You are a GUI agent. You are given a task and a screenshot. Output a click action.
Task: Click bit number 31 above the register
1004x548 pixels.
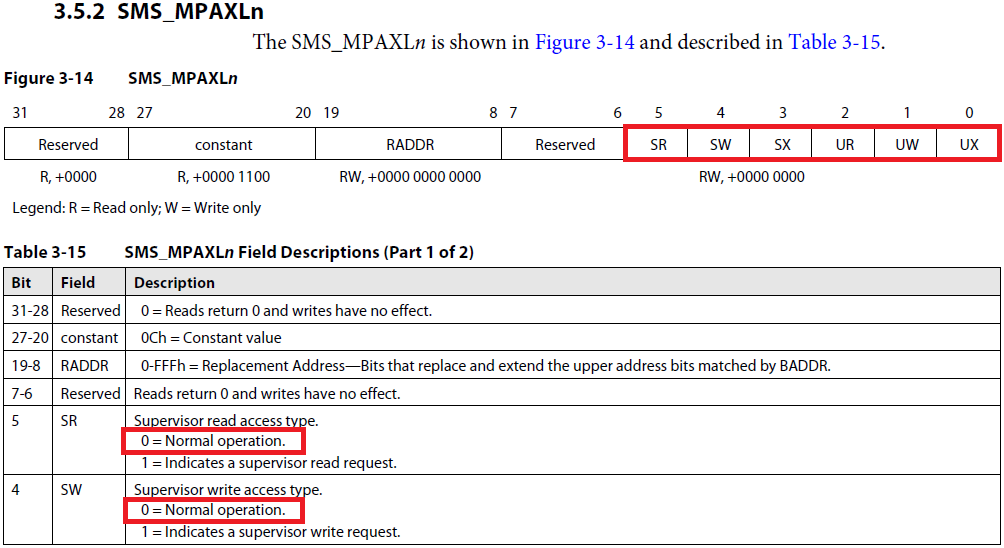click(x=20, y=113)
